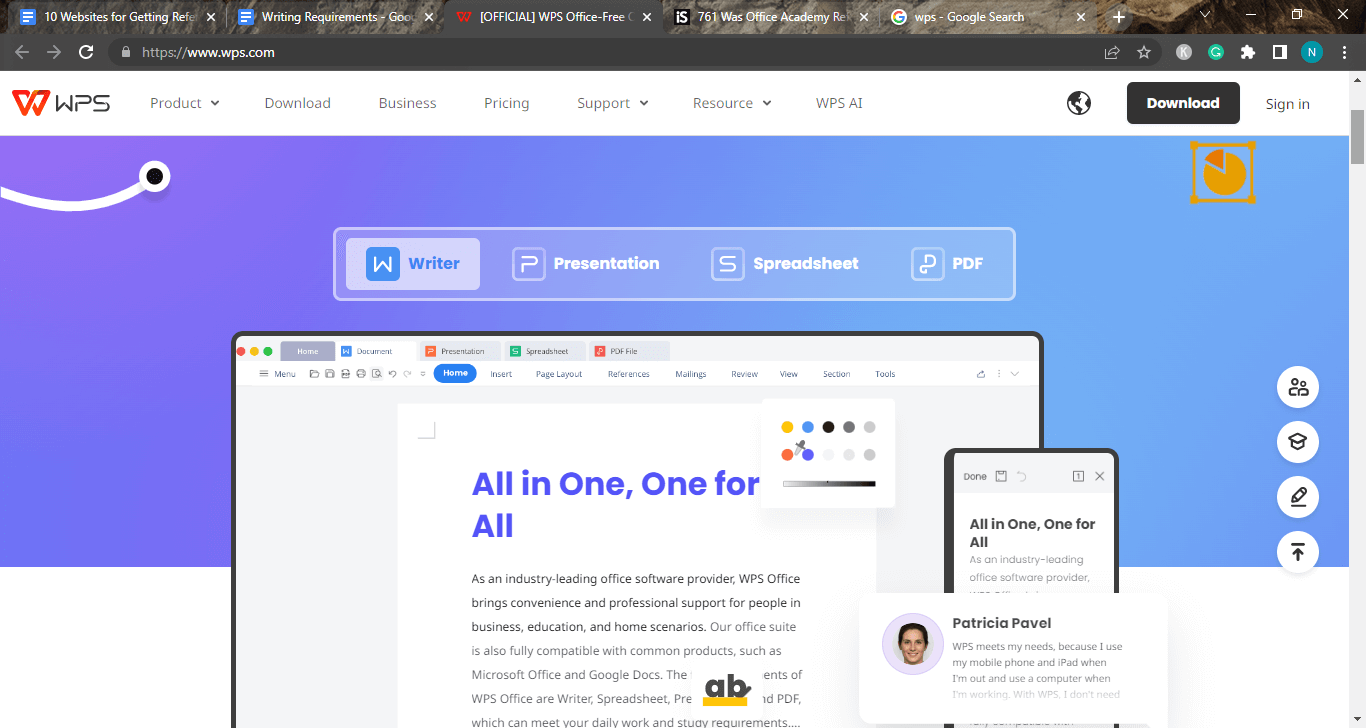The width and height of the screenshot is (1366, 728).
Task: Click the pen feedback floating button
Action: tap(1298, 497)
